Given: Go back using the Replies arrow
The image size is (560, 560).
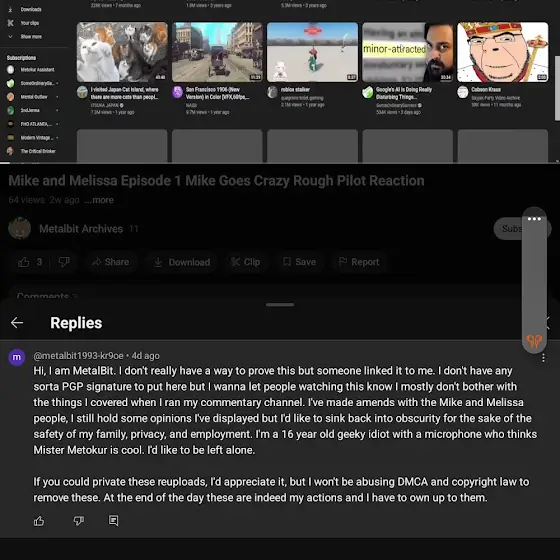Looking at the screenshot, I should pyautogui.click(x=17, y=322).
